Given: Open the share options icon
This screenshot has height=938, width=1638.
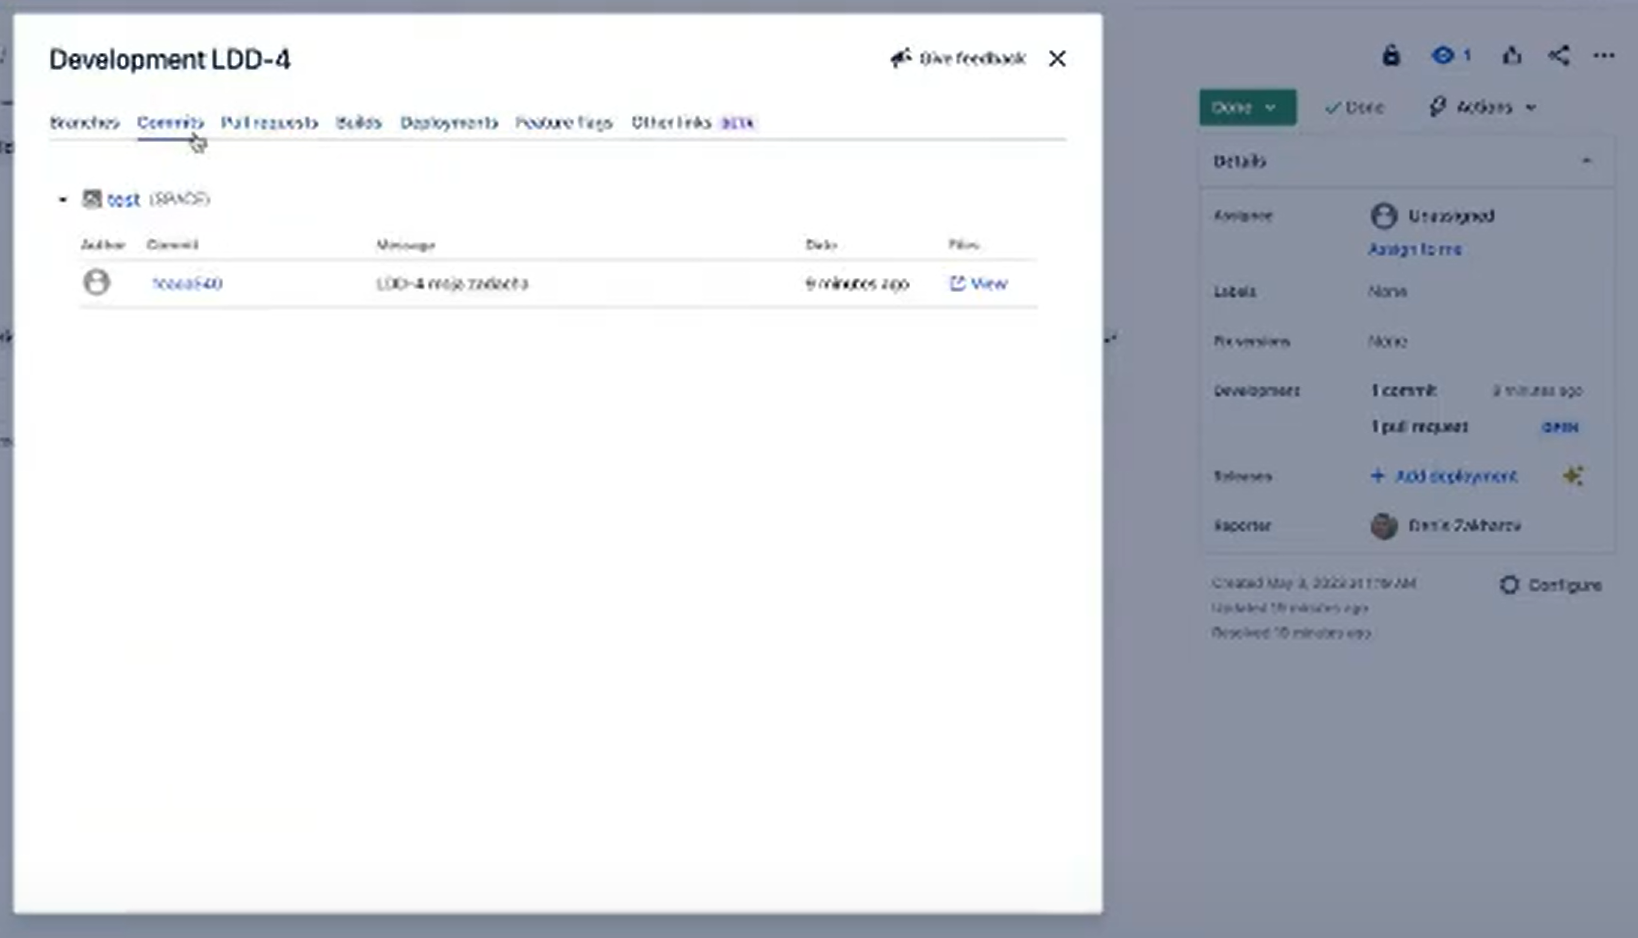Looking at the screenshot, I should (x=1560, y=56).
